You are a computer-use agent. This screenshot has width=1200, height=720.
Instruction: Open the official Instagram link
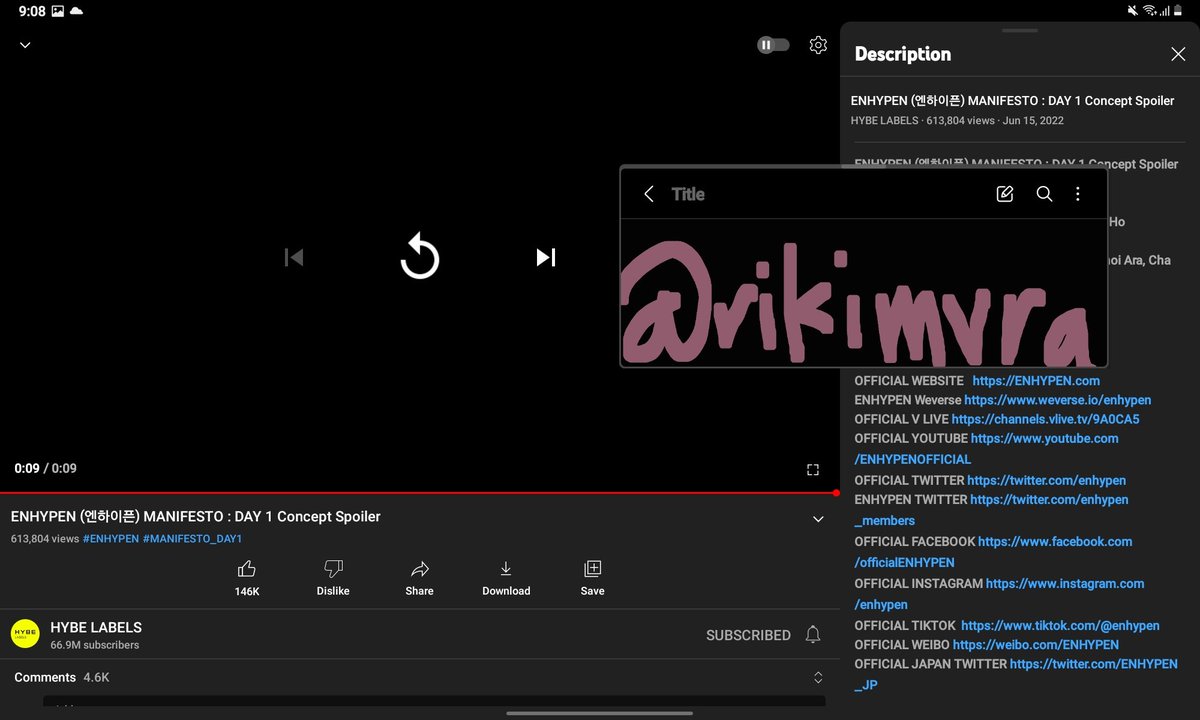tap(1000, 594)
